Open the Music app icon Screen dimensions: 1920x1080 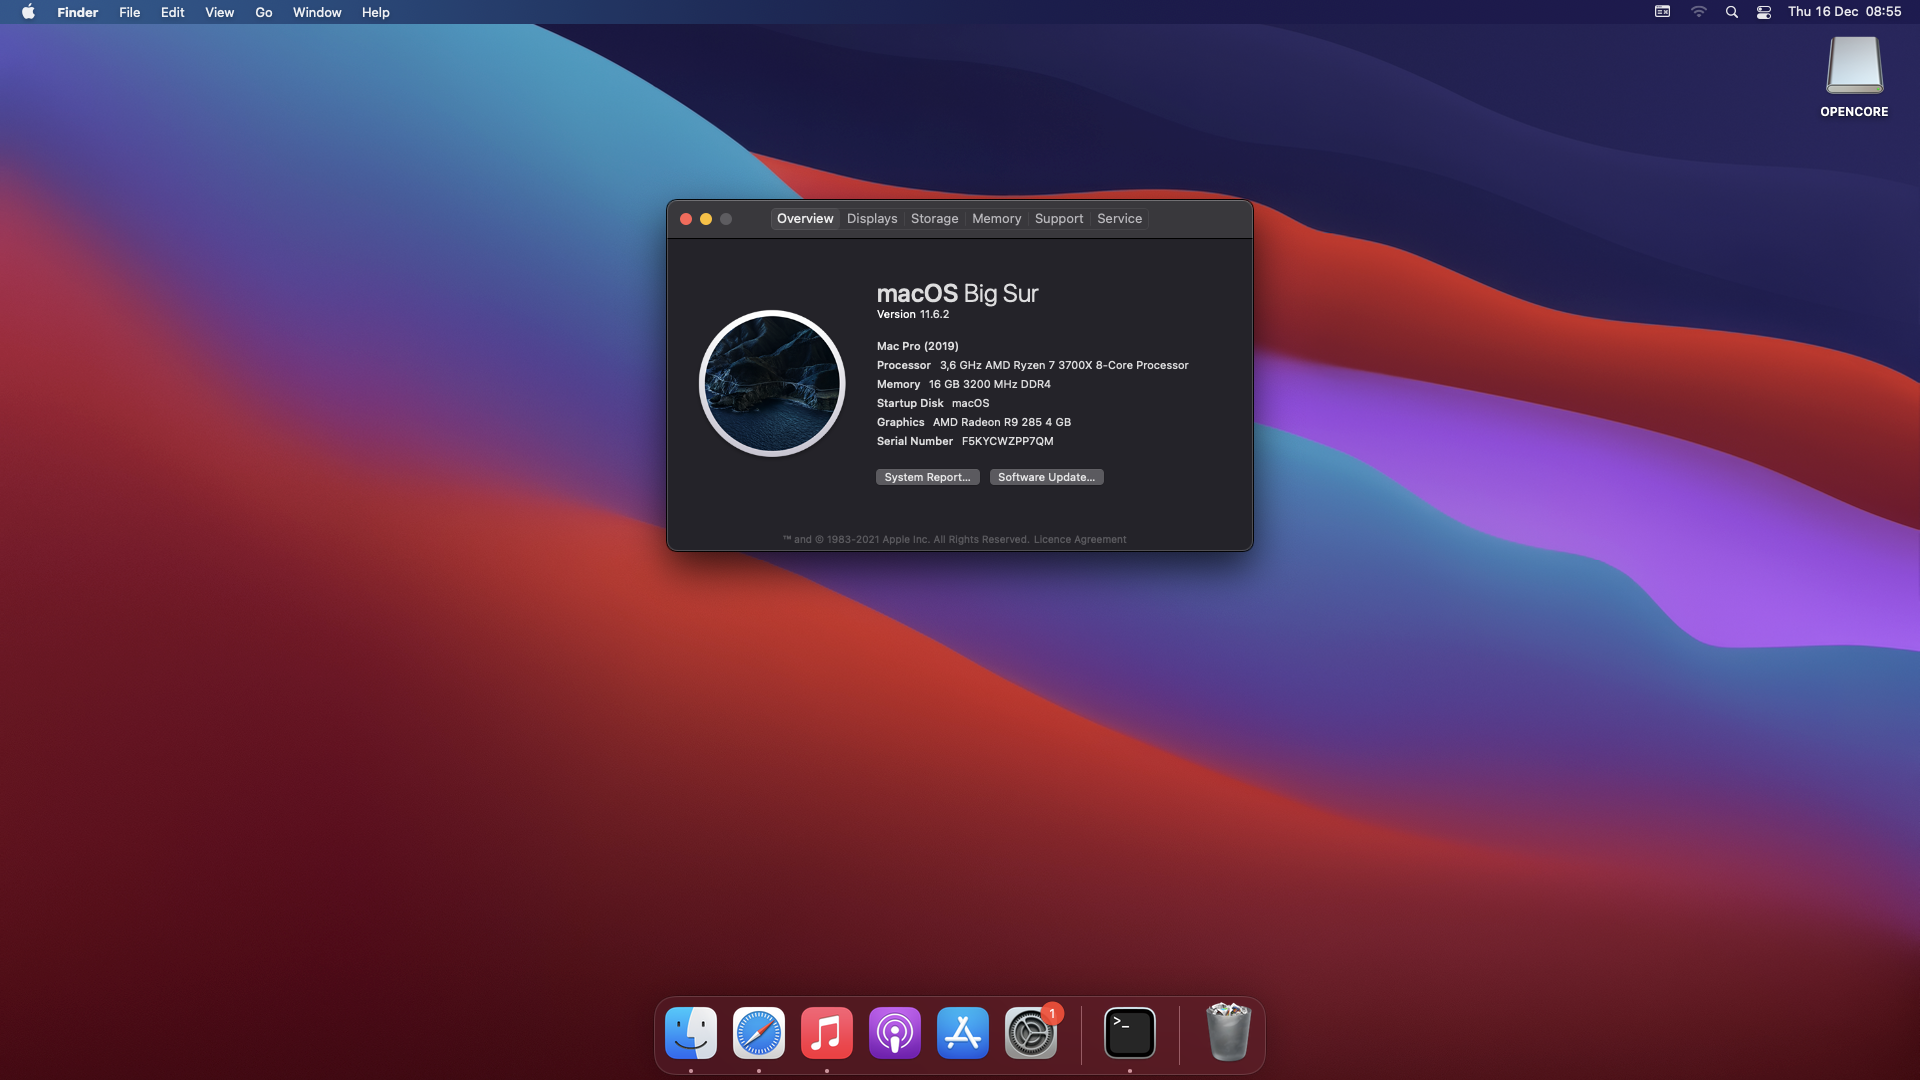[x=827, y=1033]
